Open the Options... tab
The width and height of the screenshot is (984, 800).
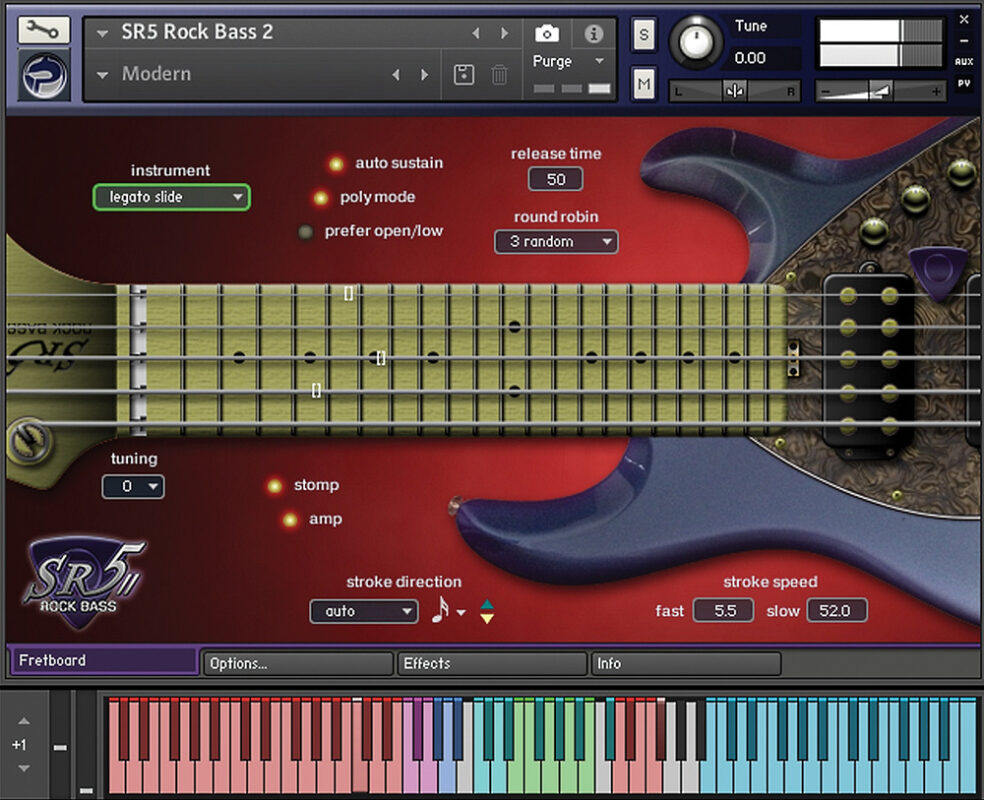(x=297, y=663)
